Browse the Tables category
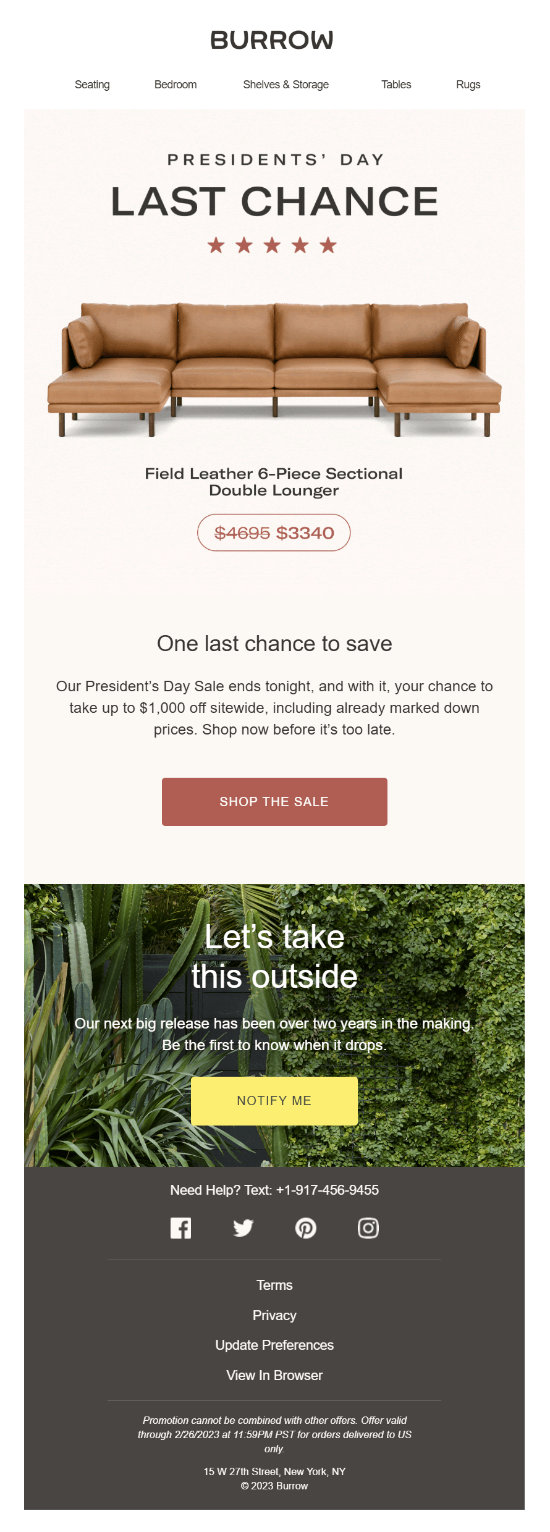This screenshot has height=1532, width=550. 396,85
